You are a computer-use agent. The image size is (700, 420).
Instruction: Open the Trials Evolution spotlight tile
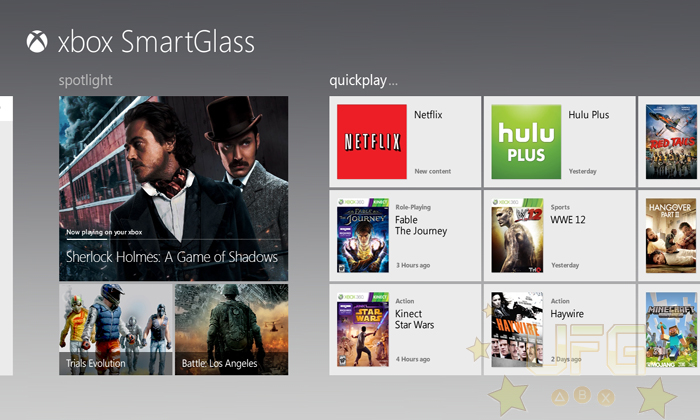[116, 329]
